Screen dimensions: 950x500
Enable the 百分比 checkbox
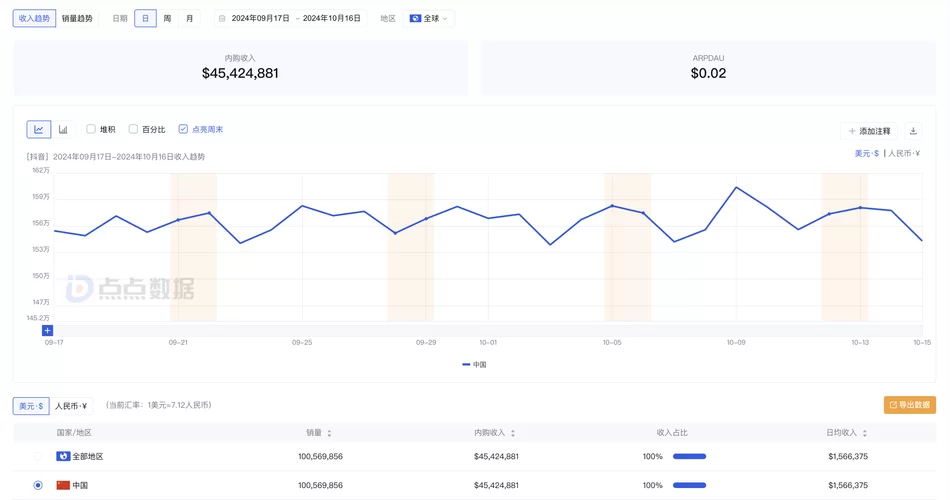(133, 129)
